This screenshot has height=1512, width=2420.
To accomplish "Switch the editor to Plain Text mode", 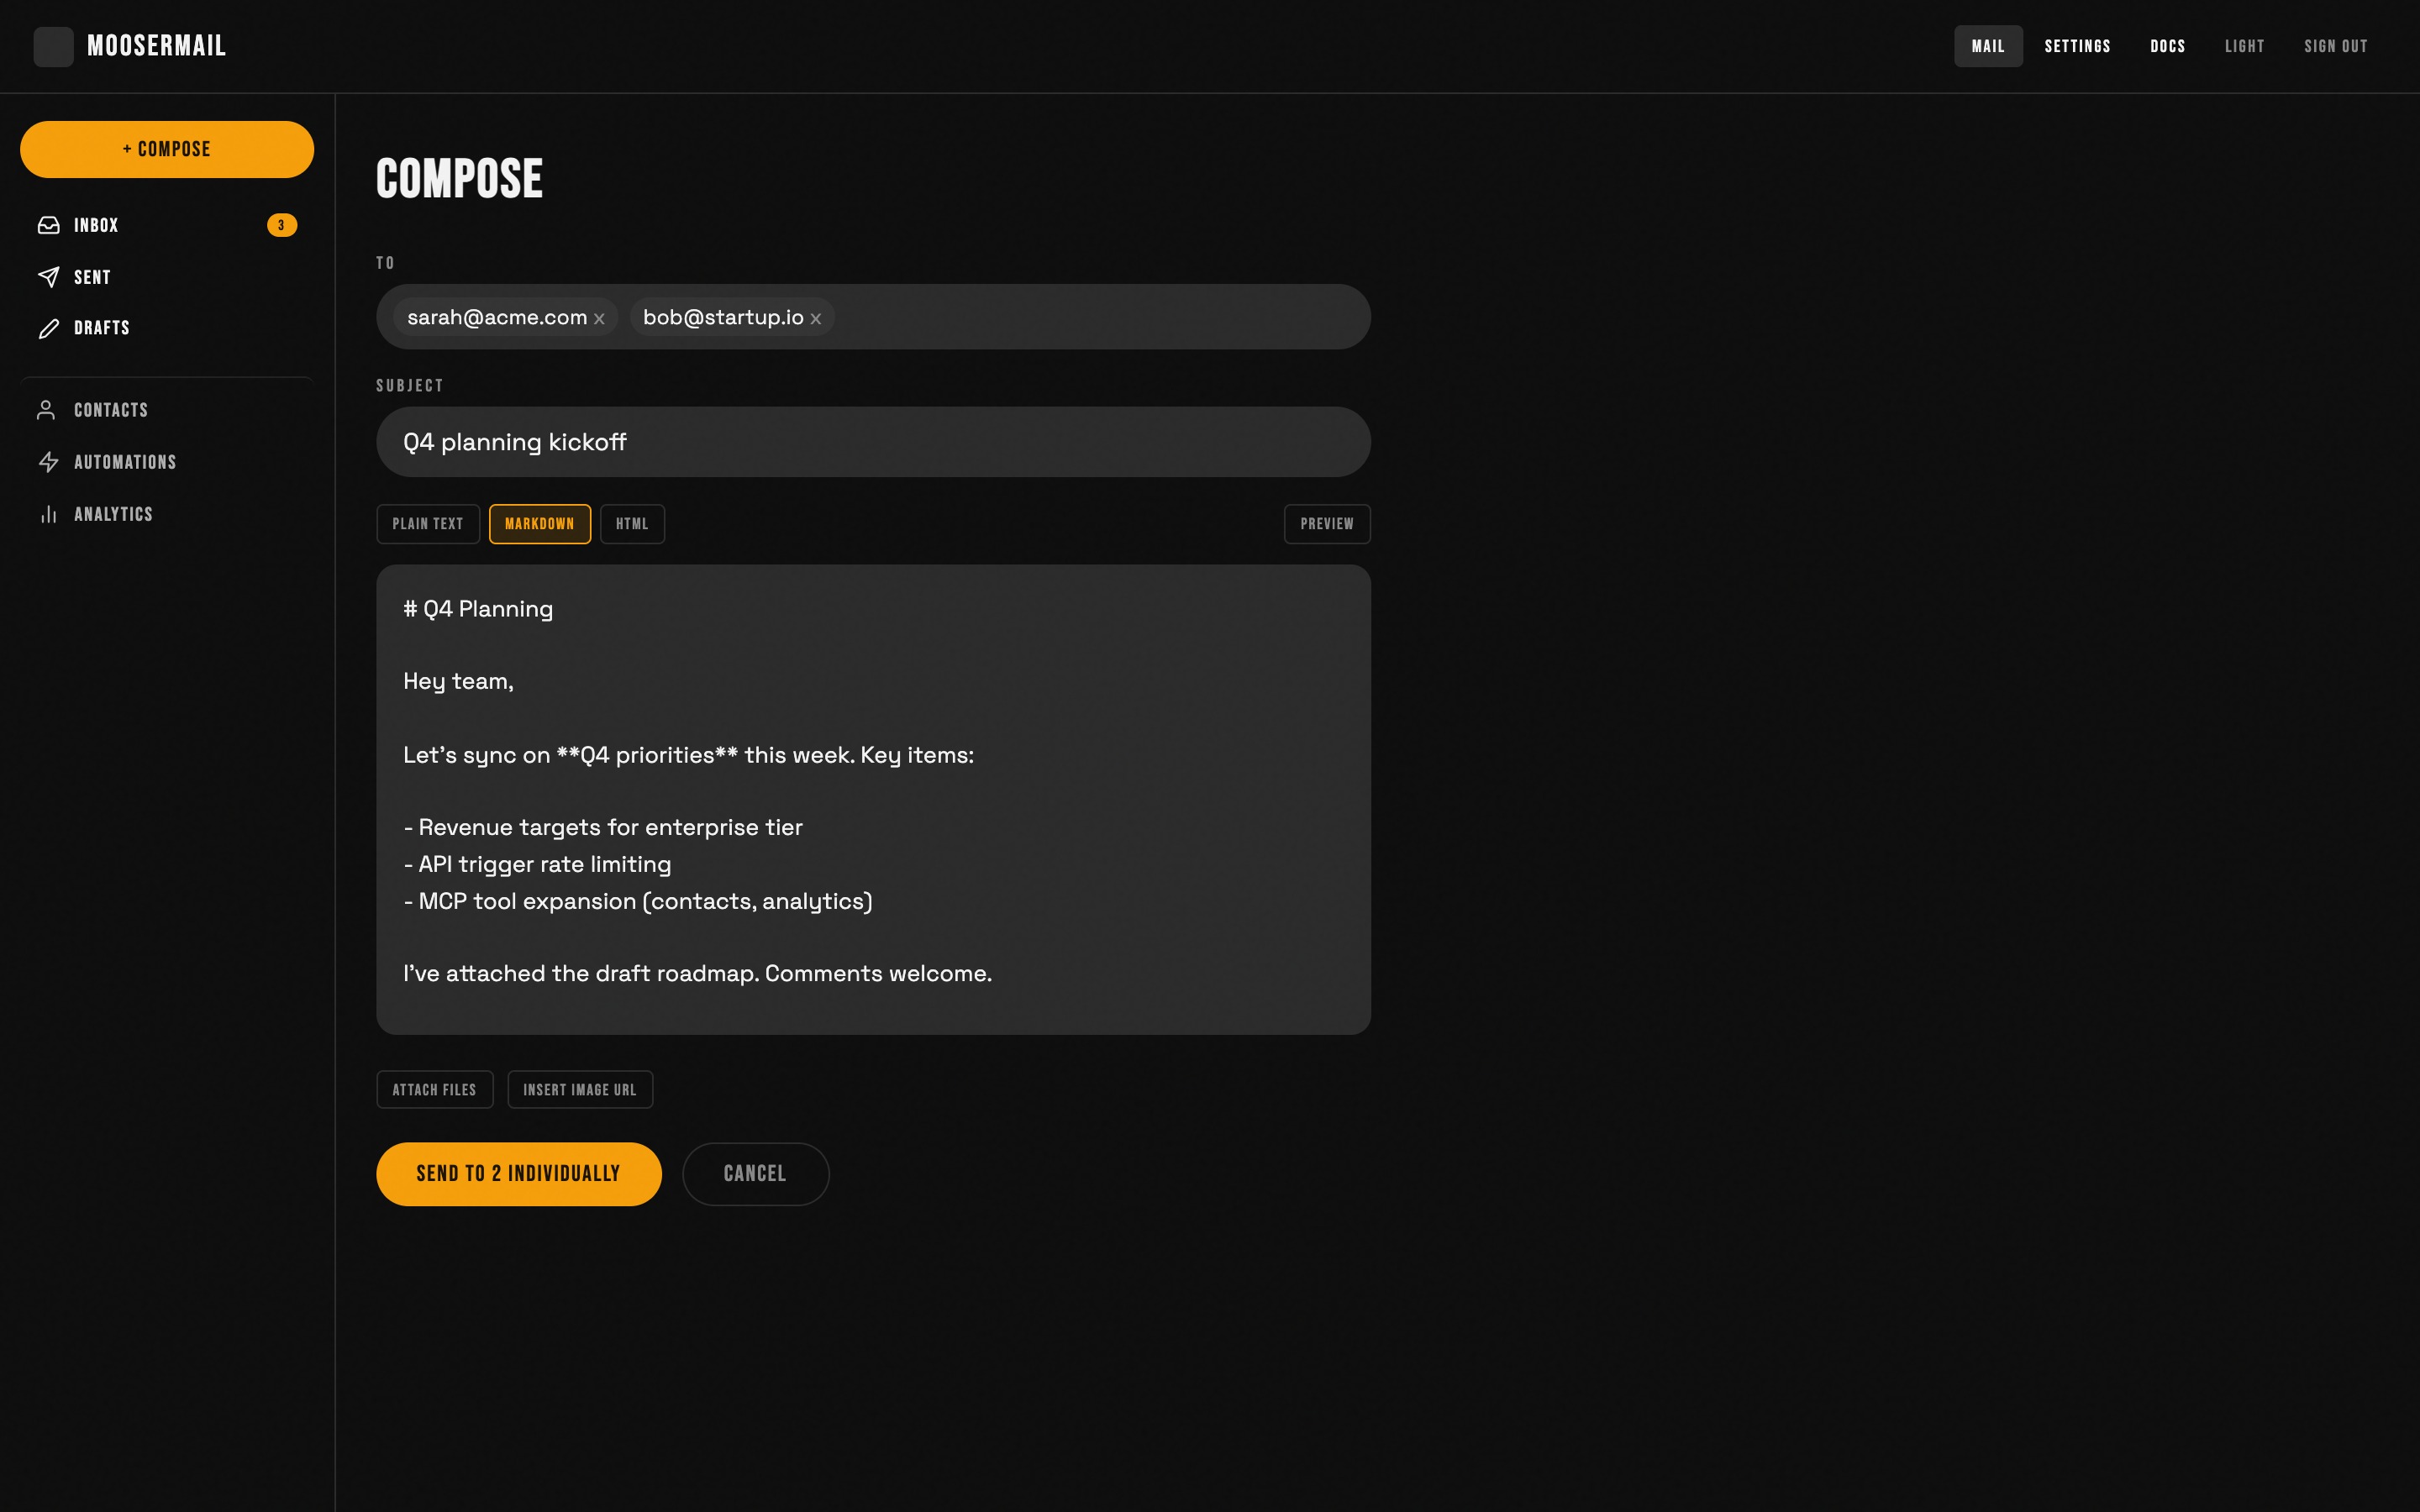I will pyautogui.click(x=427, y=523).
